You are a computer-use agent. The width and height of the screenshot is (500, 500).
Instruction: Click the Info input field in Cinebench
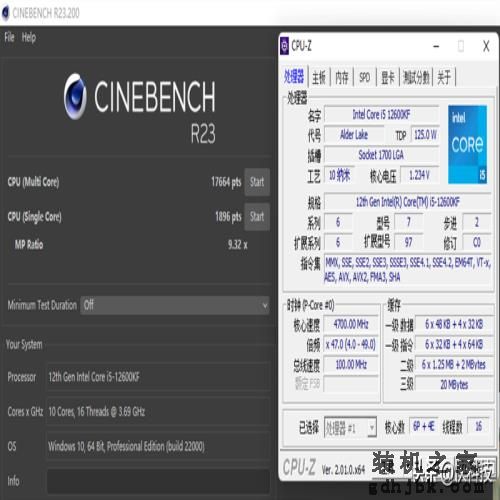(158, 481)
